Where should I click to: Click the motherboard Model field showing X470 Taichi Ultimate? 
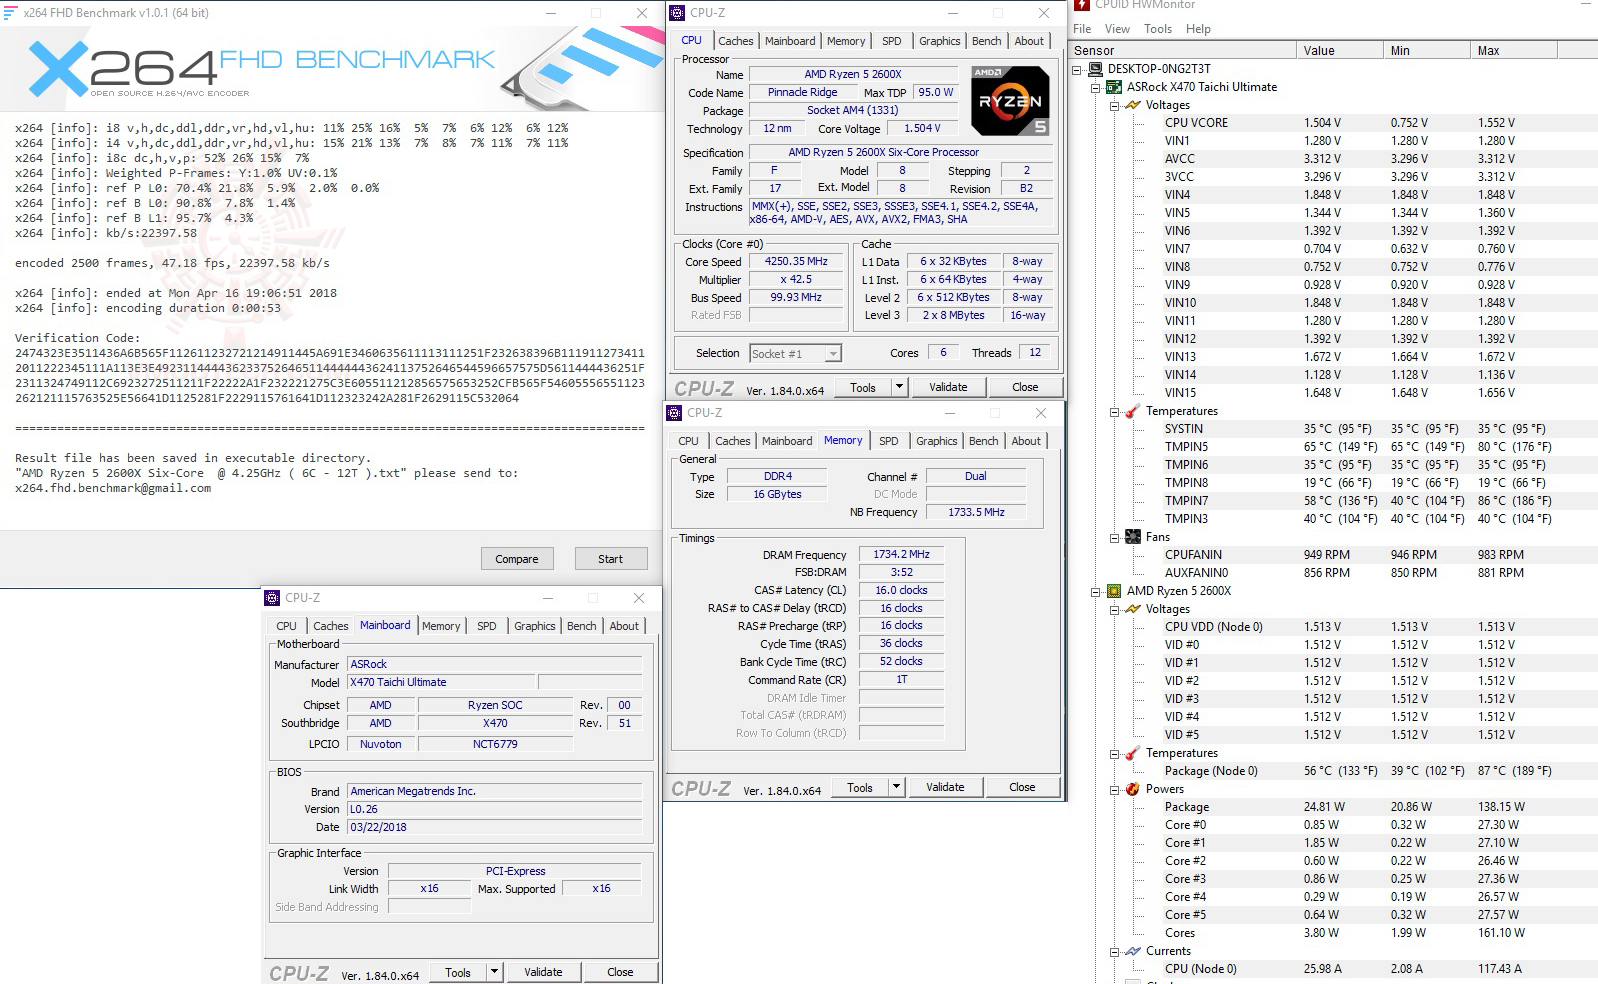coord(441,683)
